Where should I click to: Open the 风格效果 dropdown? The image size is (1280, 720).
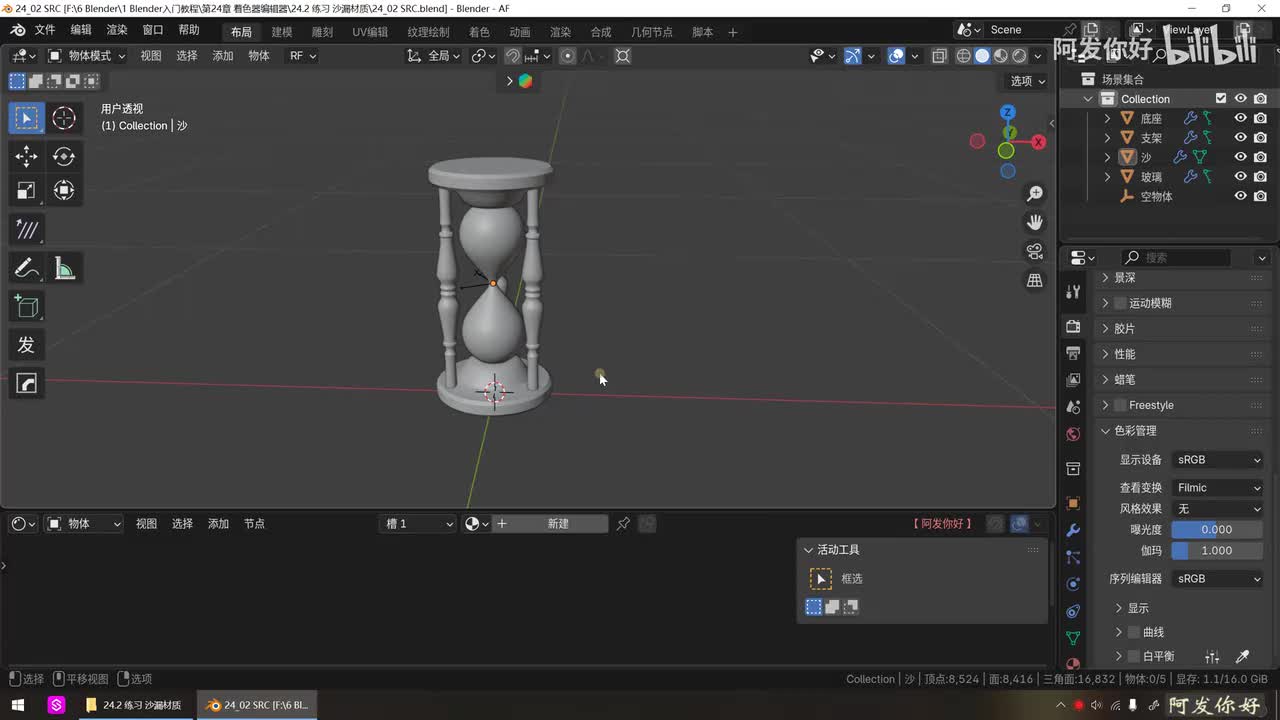point(1218,509)
